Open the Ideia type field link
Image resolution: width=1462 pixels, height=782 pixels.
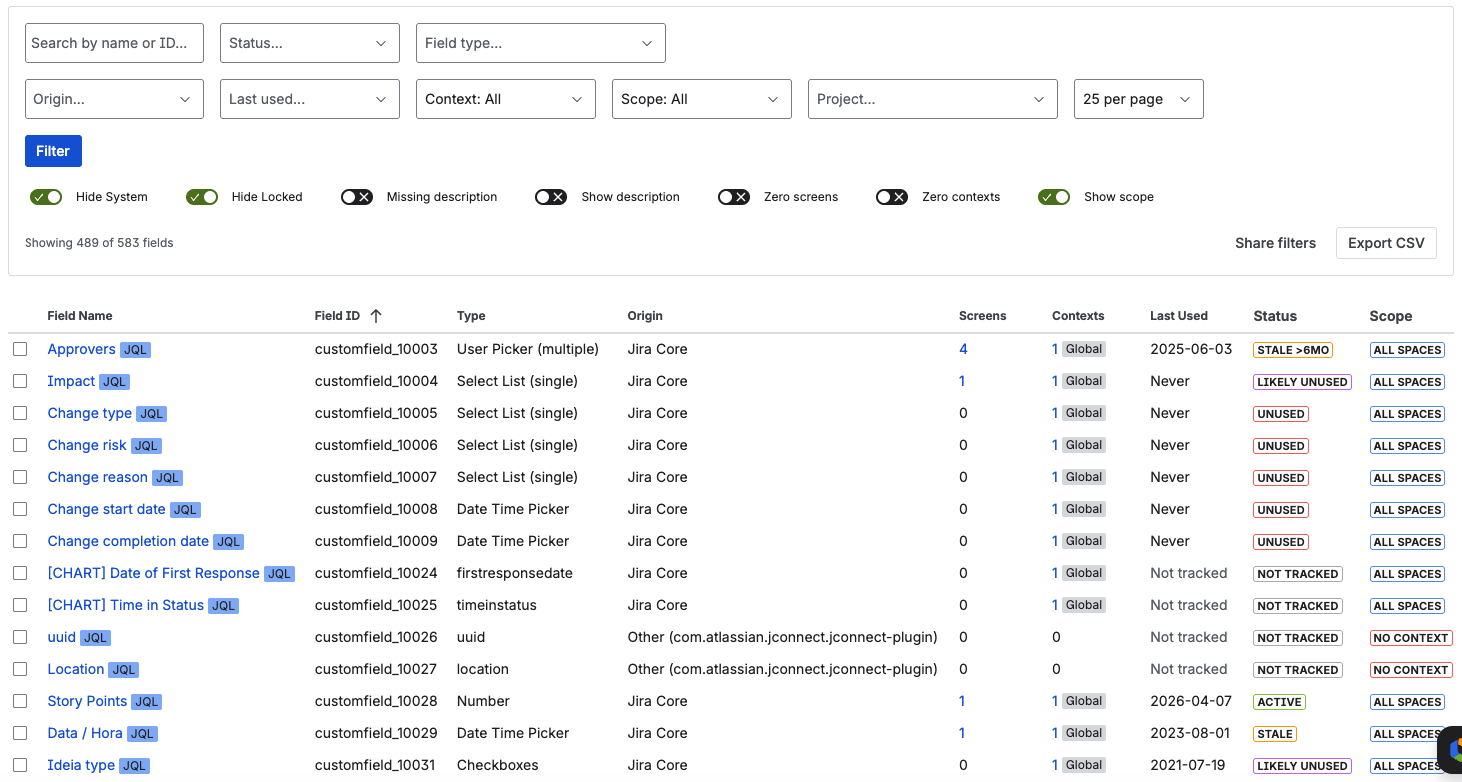81,765
